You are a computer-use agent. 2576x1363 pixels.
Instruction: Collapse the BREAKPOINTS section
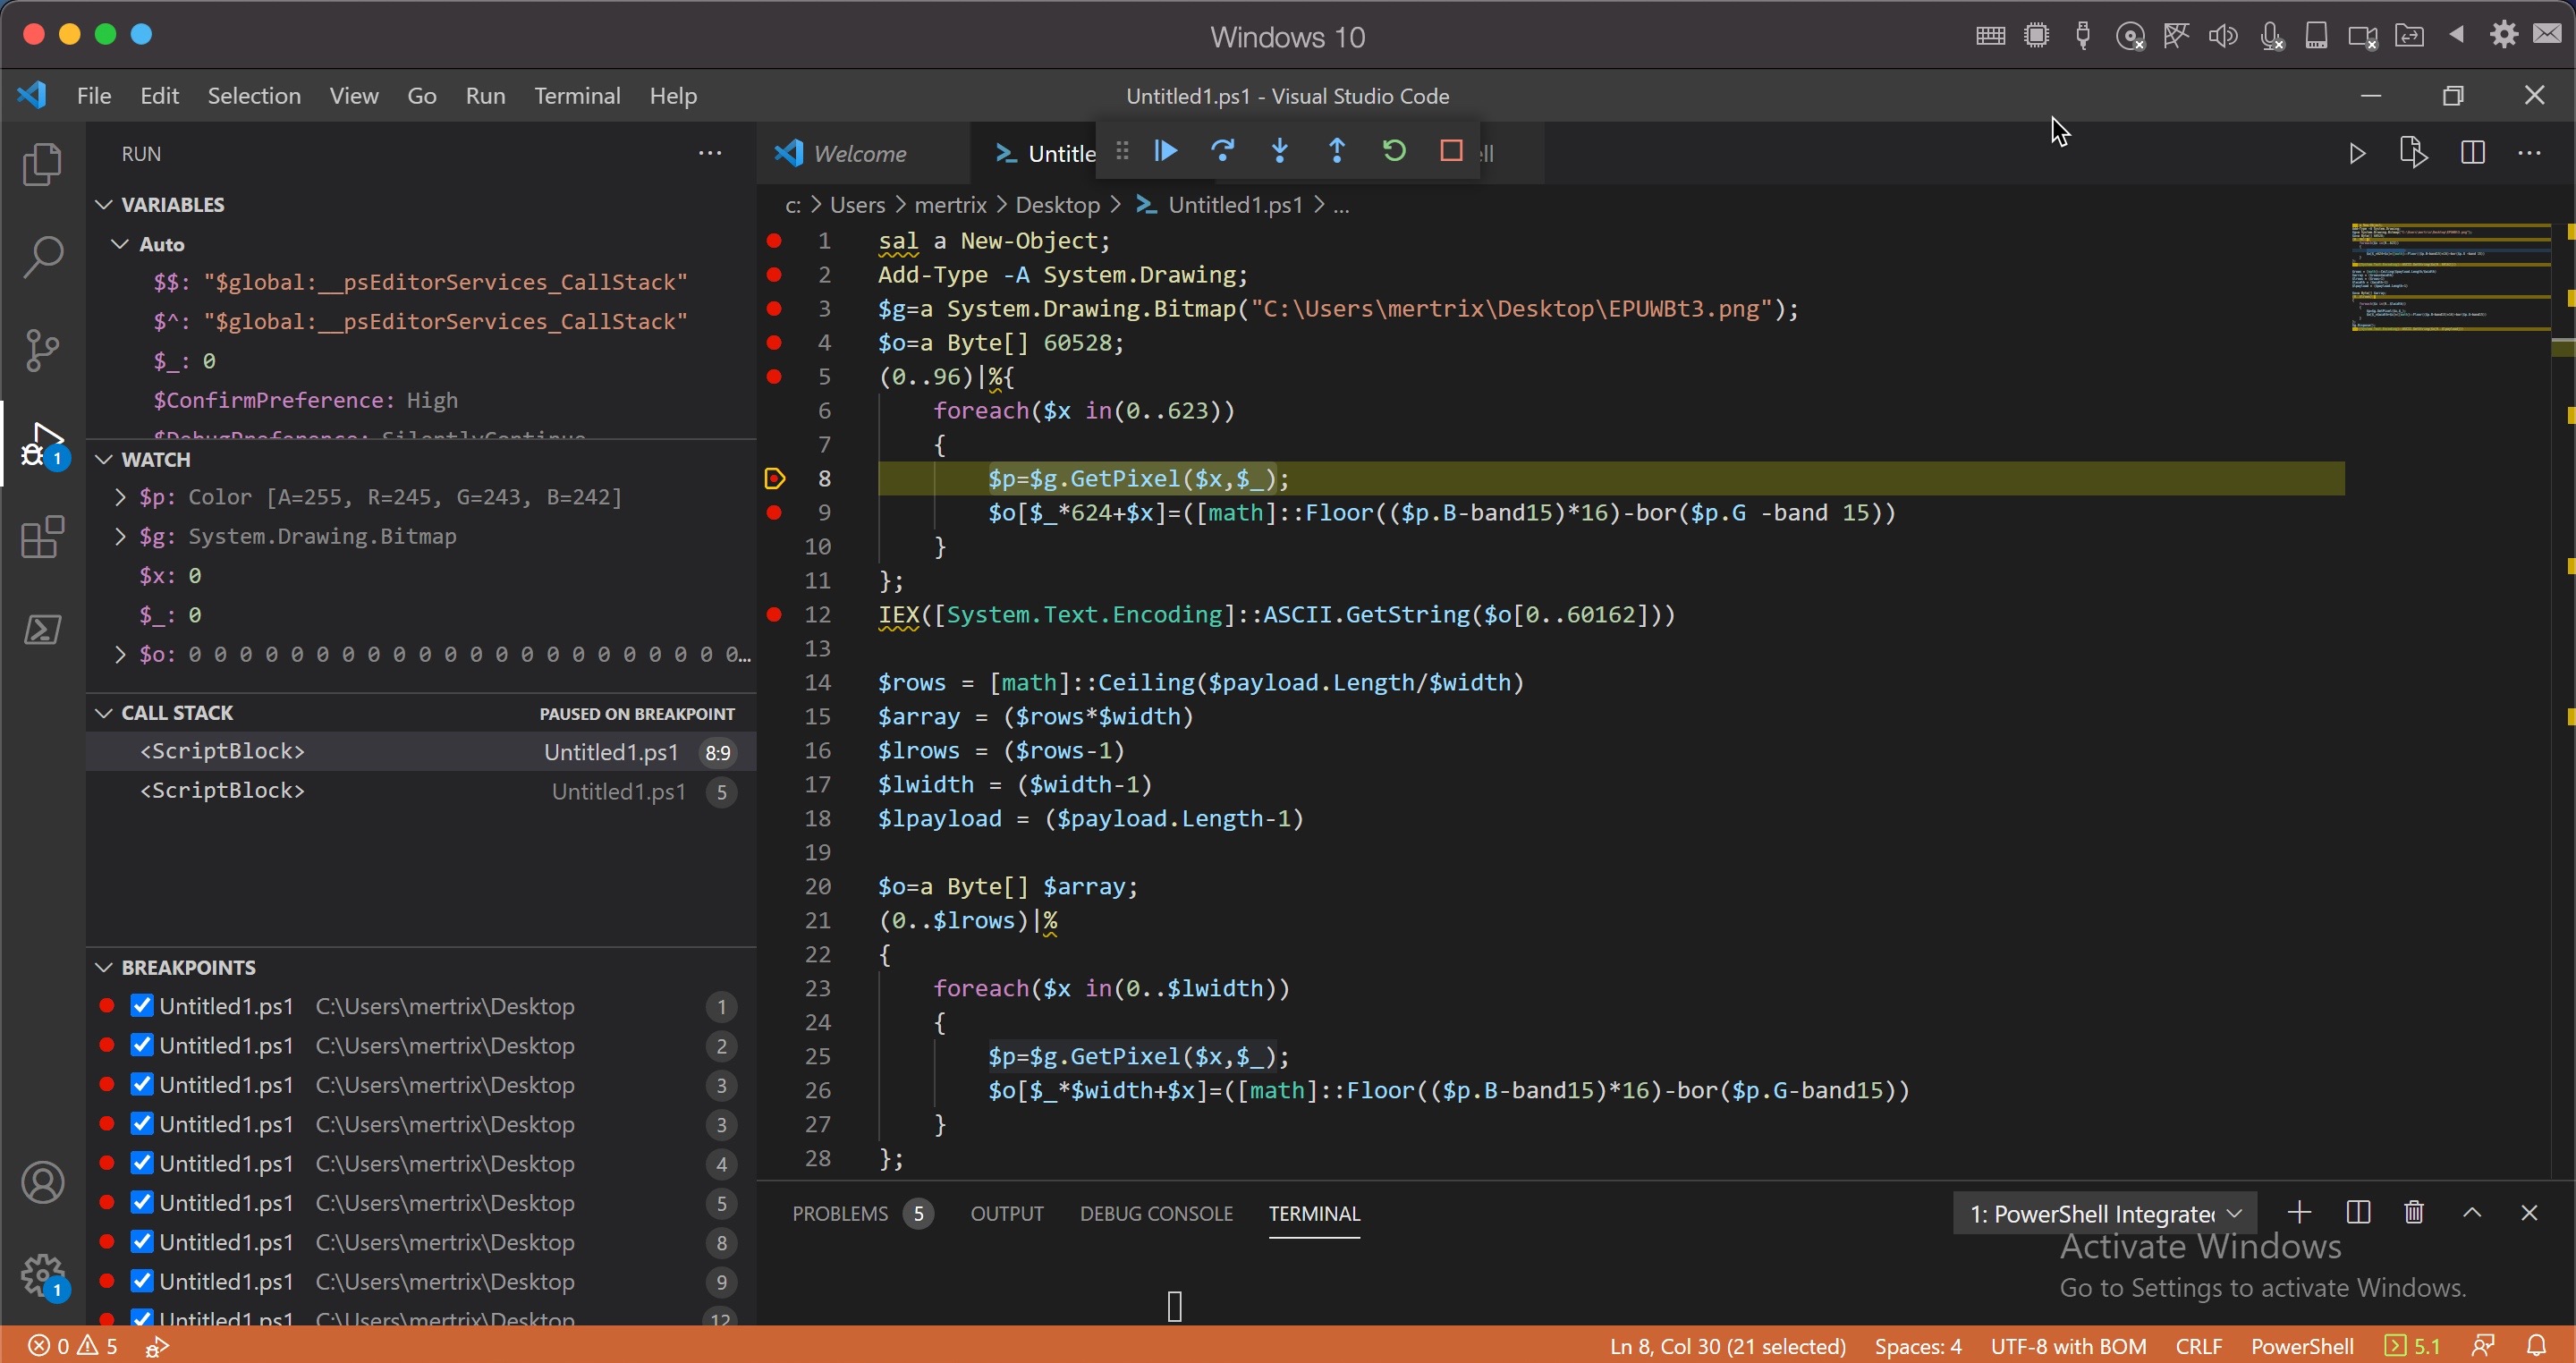click(103, 967)
